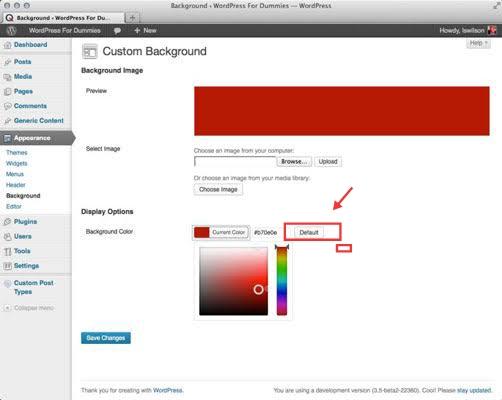This screenshot has width=502, height=400.
Task: Click the Users icon in sidebar
Action: pos(7,237)
